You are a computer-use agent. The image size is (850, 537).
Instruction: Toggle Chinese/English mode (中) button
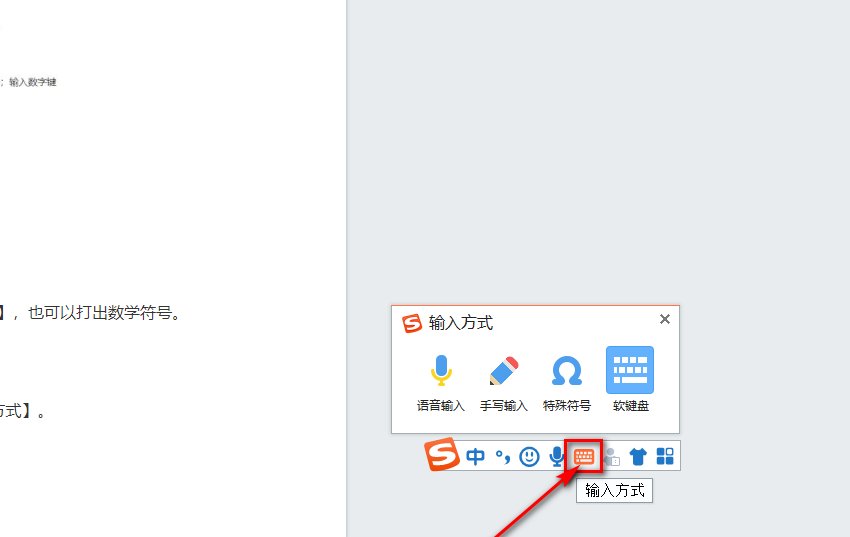475,456
